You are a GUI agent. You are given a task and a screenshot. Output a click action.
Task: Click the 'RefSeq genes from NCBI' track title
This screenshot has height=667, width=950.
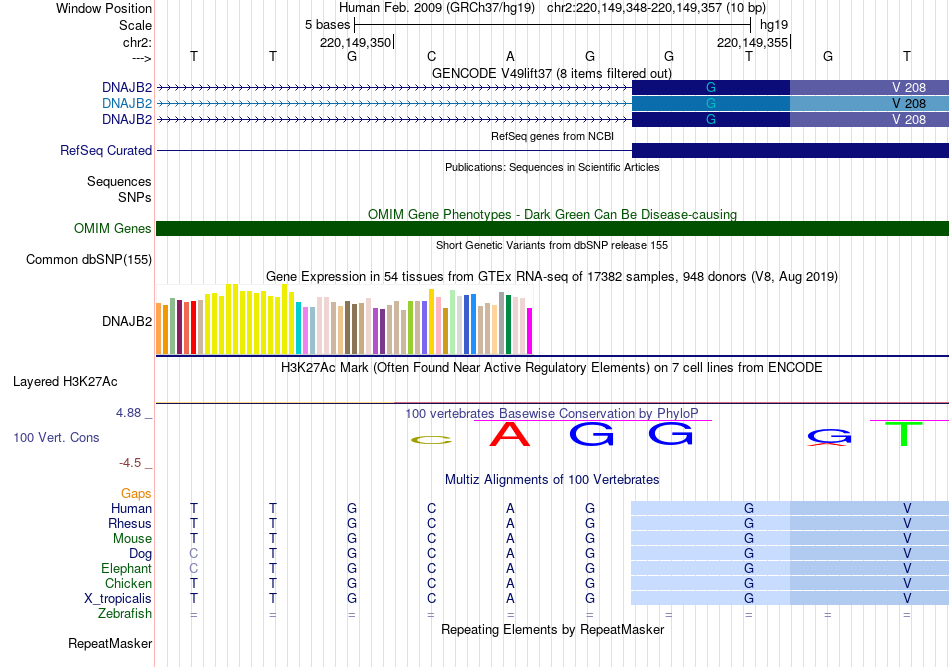pos(552,136)
